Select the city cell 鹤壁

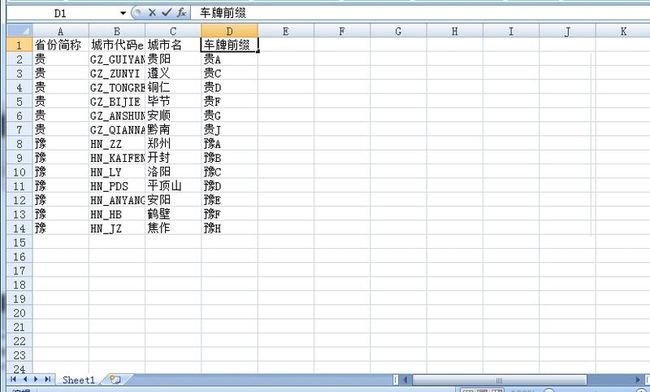(x=173, y=214)
